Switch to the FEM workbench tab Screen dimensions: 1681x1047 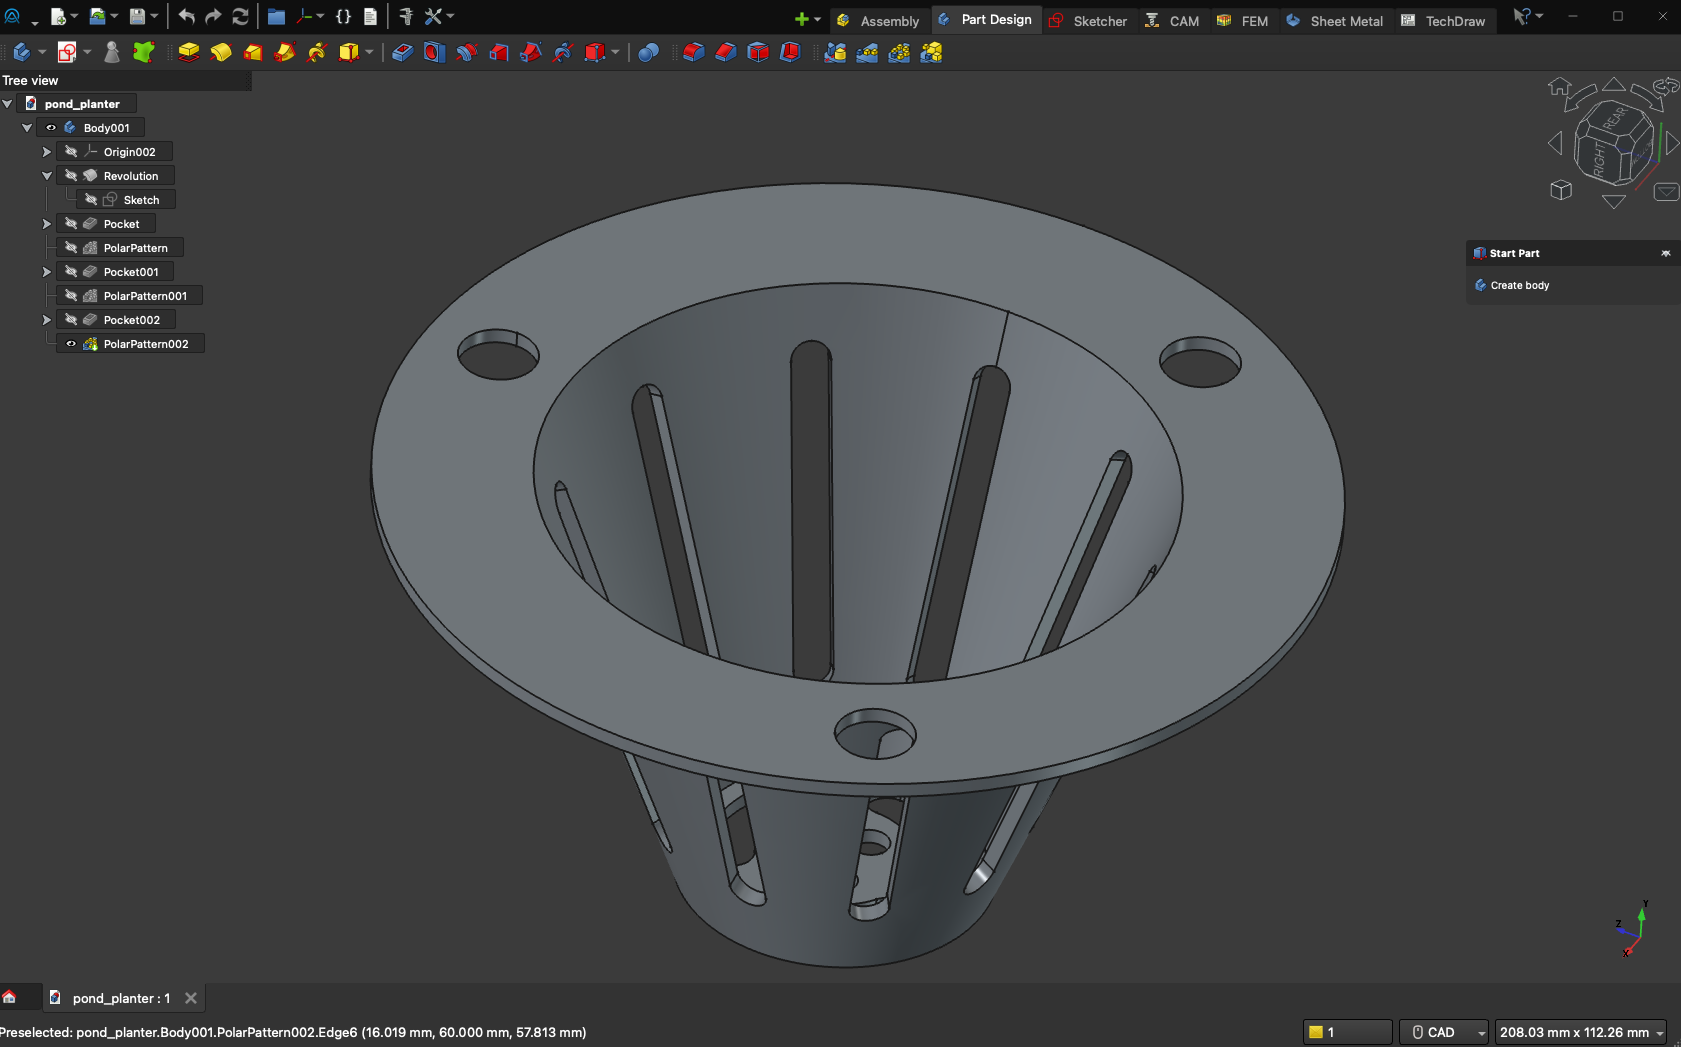pos(1242,20)
